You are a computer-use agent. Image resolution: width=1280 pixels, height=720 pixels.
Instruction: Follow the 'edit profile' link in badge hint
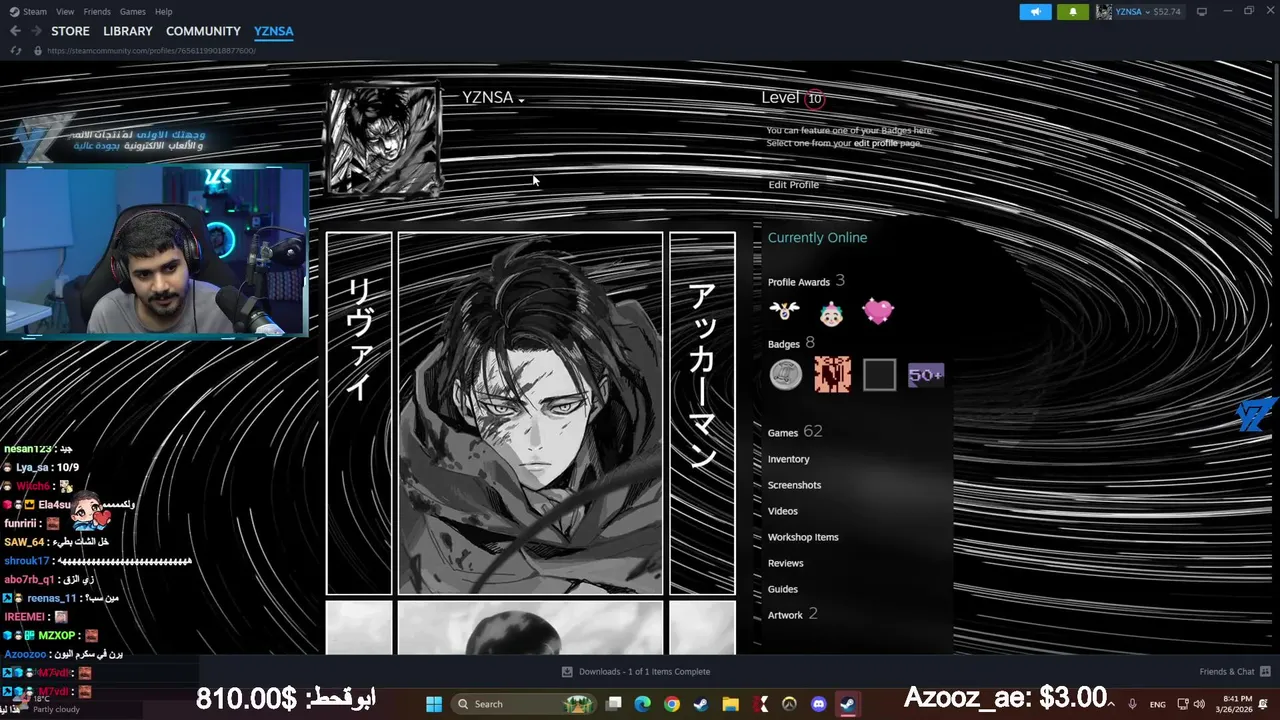pyautogui.click(x=876, y=143)
